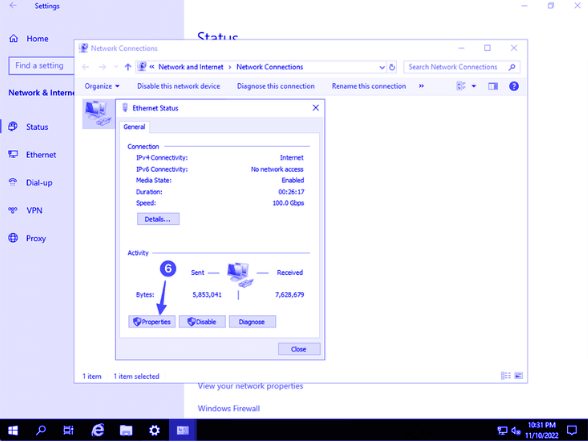588x442 pixels.
Task: Click the search magnifier in Network Connections
Action: tap(512, 67)
